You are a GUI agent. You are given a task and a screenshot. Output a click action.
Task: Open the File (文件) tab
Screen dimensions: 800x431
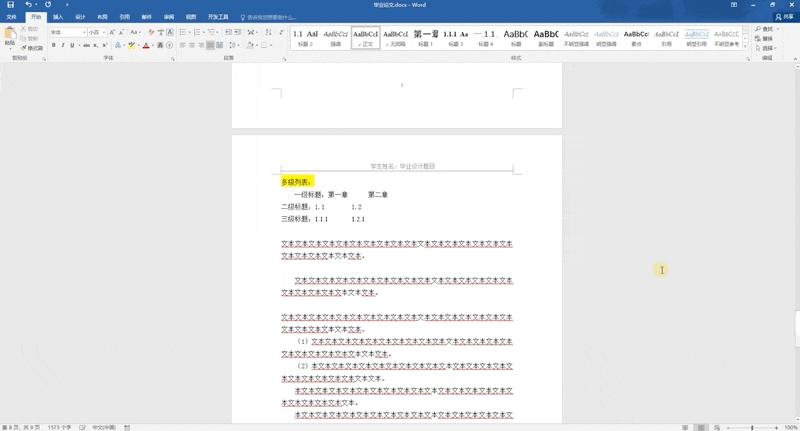point(11,17)
